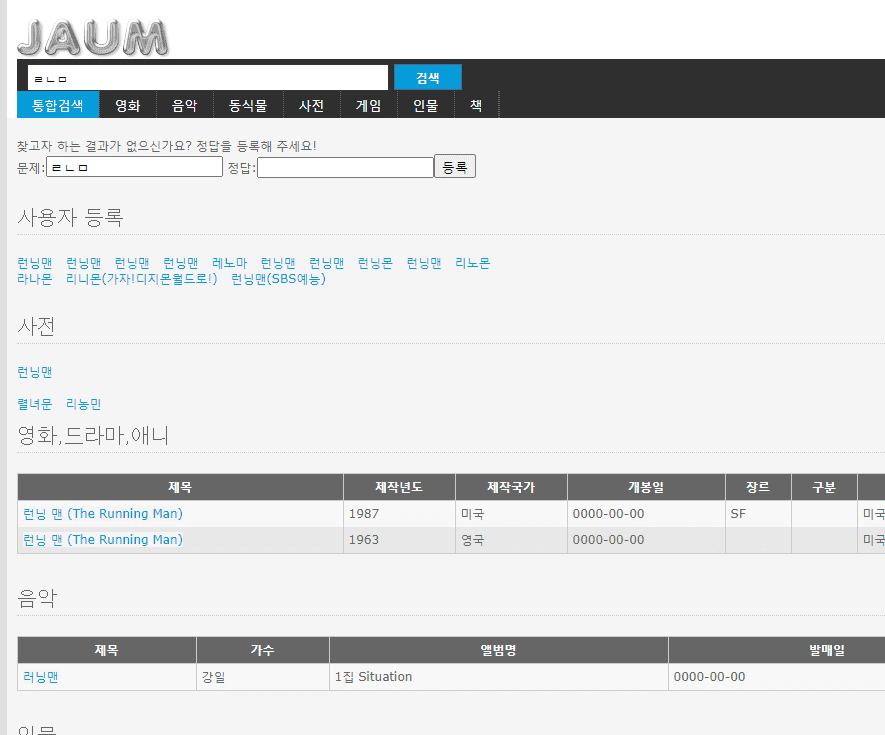The width and height of the screenshot is (885, 735).
Task: Click the 1987 year cell
Action: (x=399, y=514)
